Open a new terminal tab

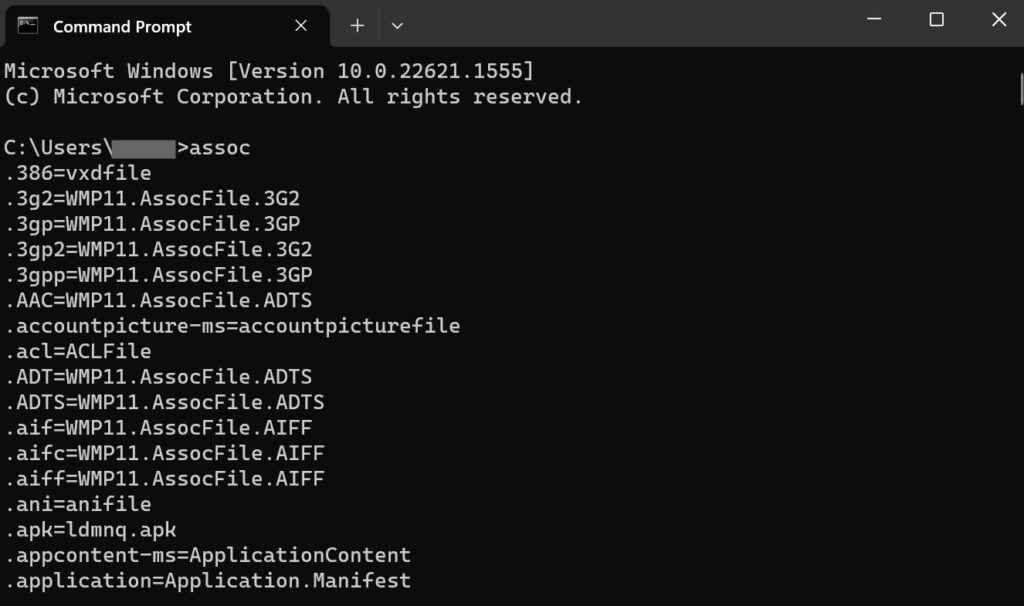point(357,25)
